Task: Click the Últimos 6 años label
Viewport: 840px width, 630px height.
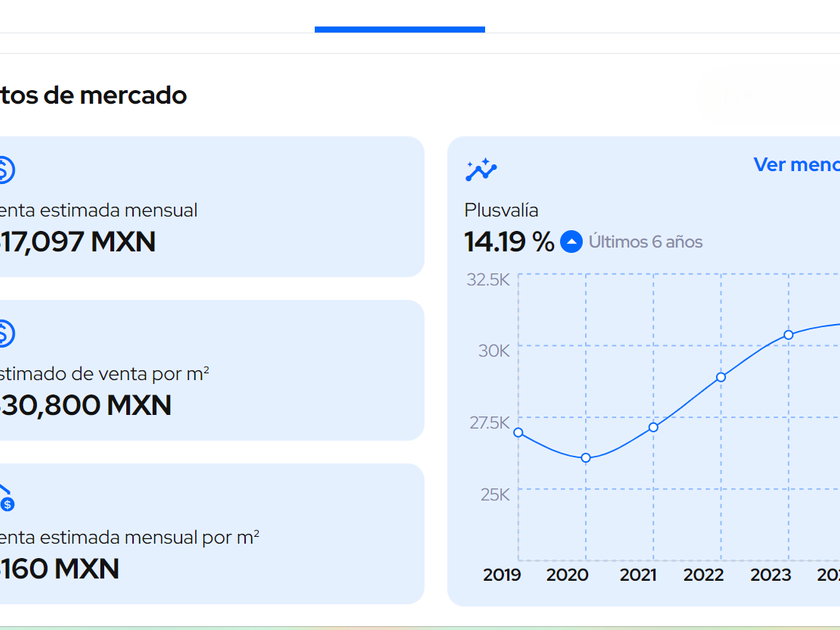Action: point(646,242)
